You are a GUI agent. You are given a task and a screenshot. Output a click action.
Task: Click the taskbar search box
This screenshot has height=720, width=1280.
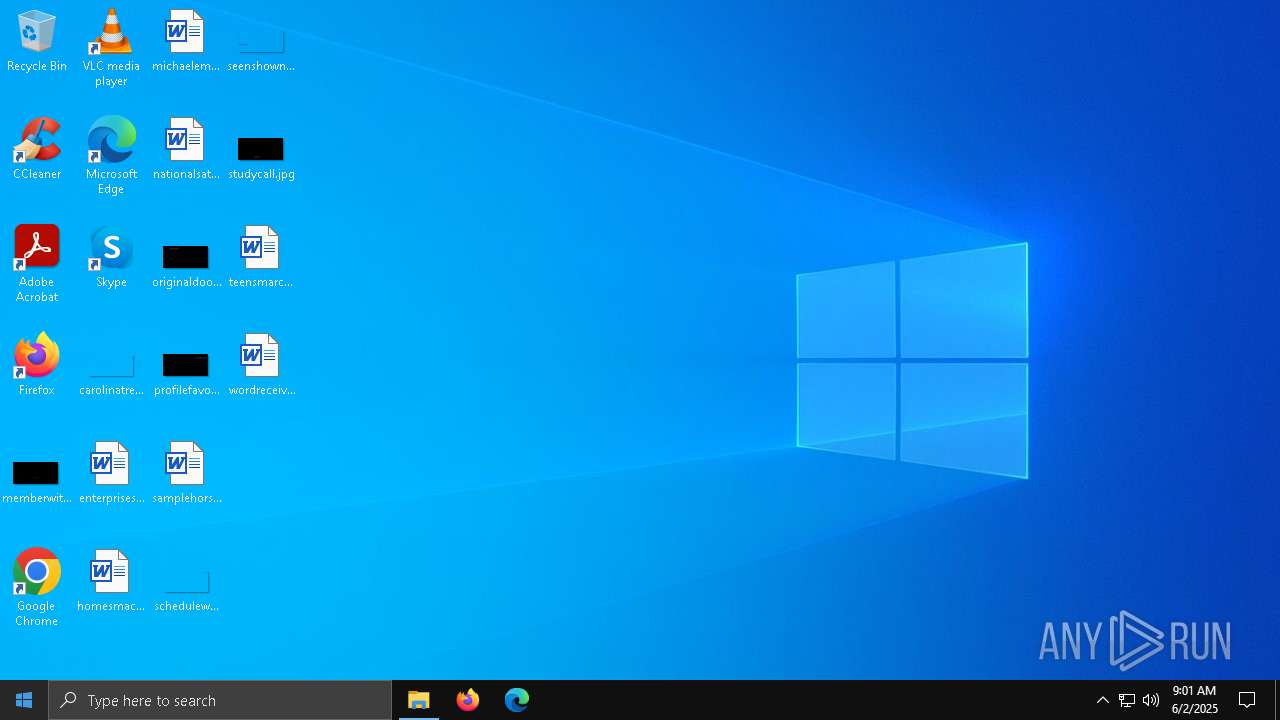(x=220, y=700)
